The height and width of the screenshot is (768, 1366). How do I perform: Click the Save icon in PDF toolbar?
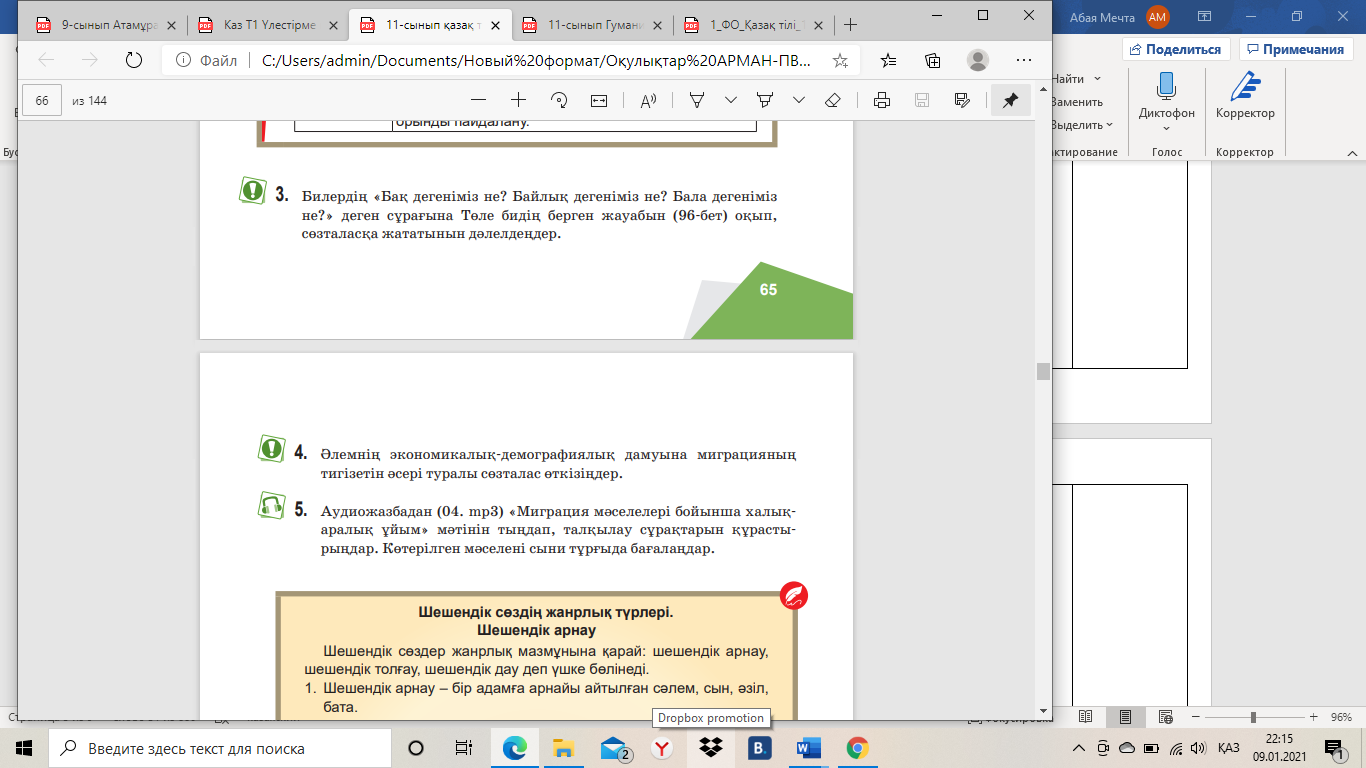[922, 100]
